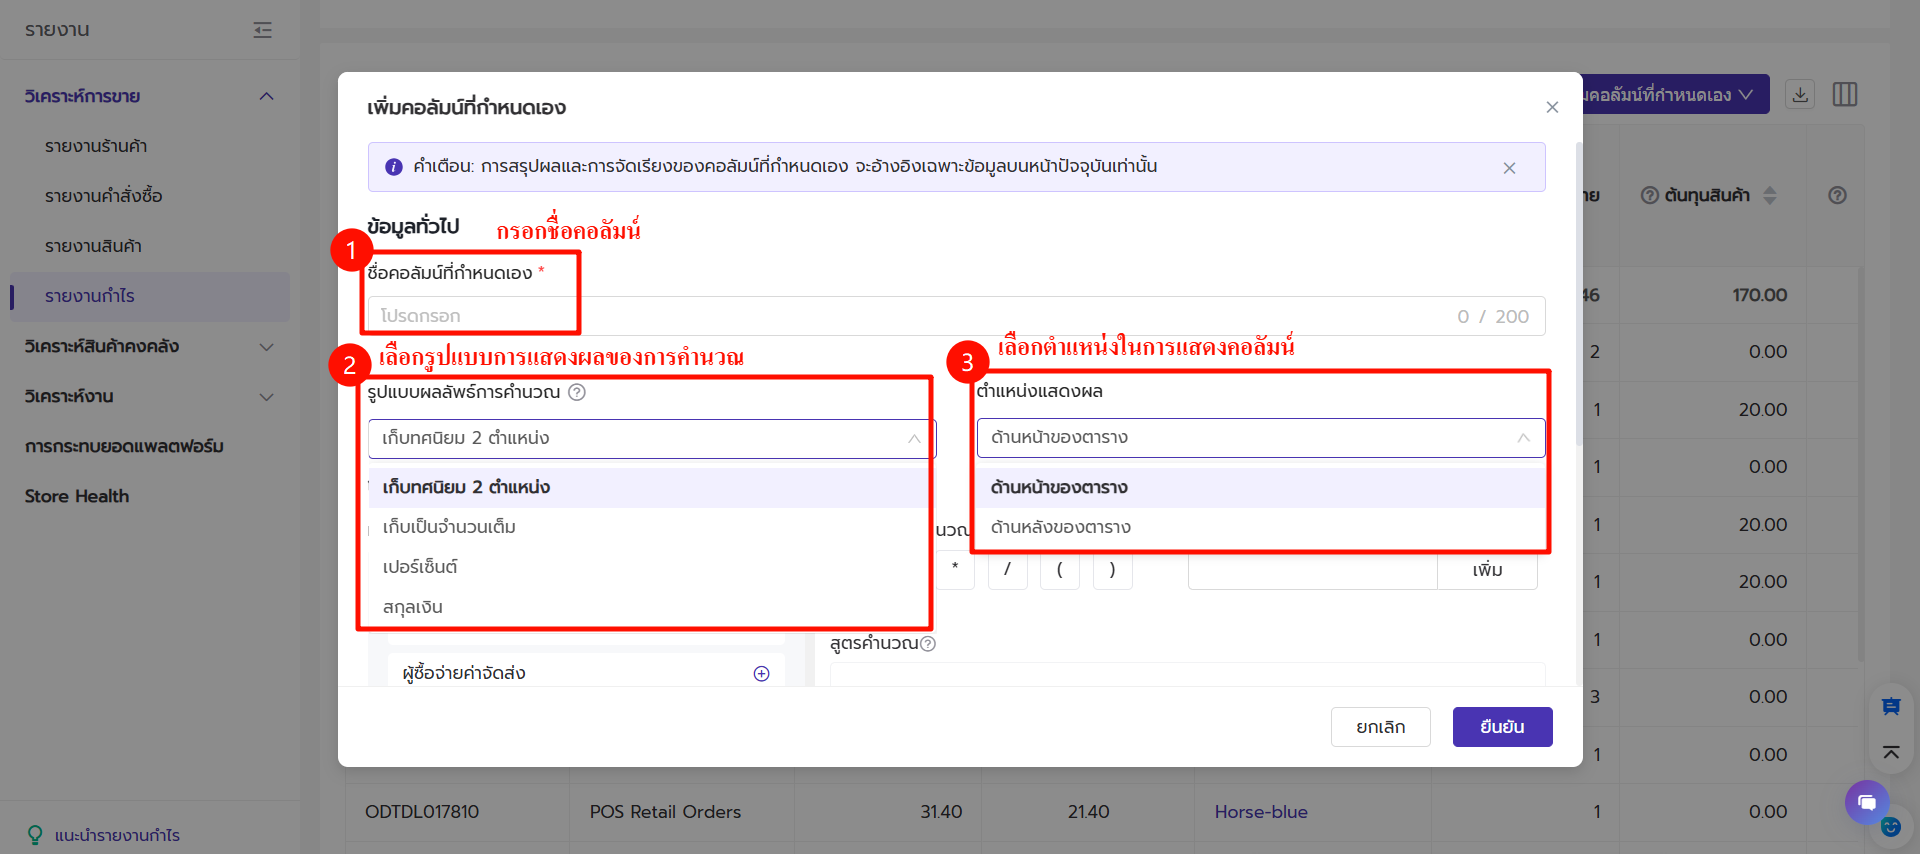The height and width of the screenshot is (854, 1920).
Task: Select ด้านหลังของตาราง position option
Action: [1060, 527]
